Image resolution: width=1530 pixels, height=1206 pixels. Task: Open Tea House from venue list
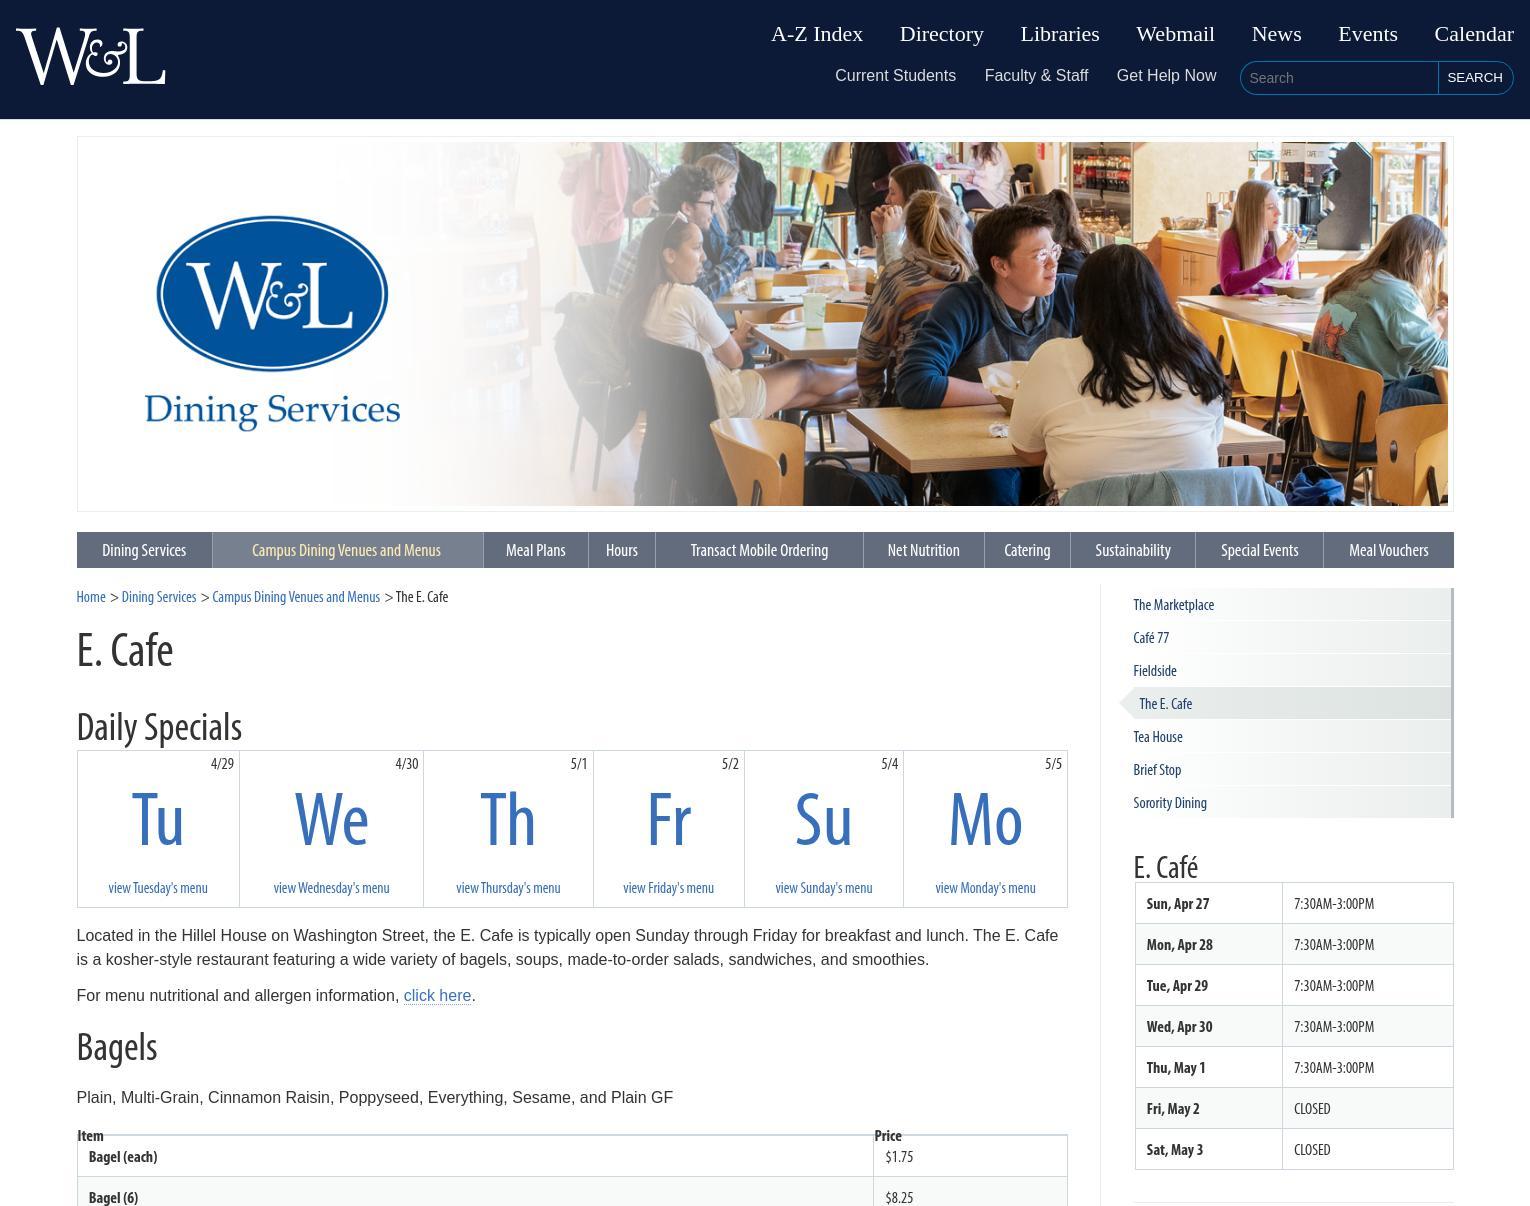click(x=1157, y=737)
